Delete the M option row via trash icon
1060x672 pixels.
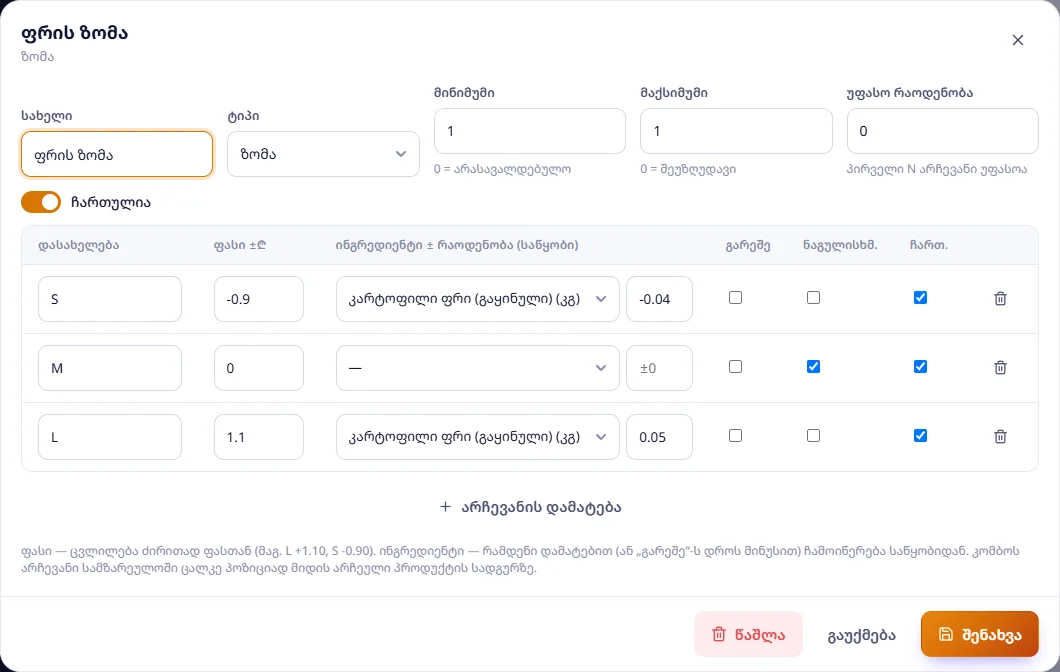click(1001, 367)
